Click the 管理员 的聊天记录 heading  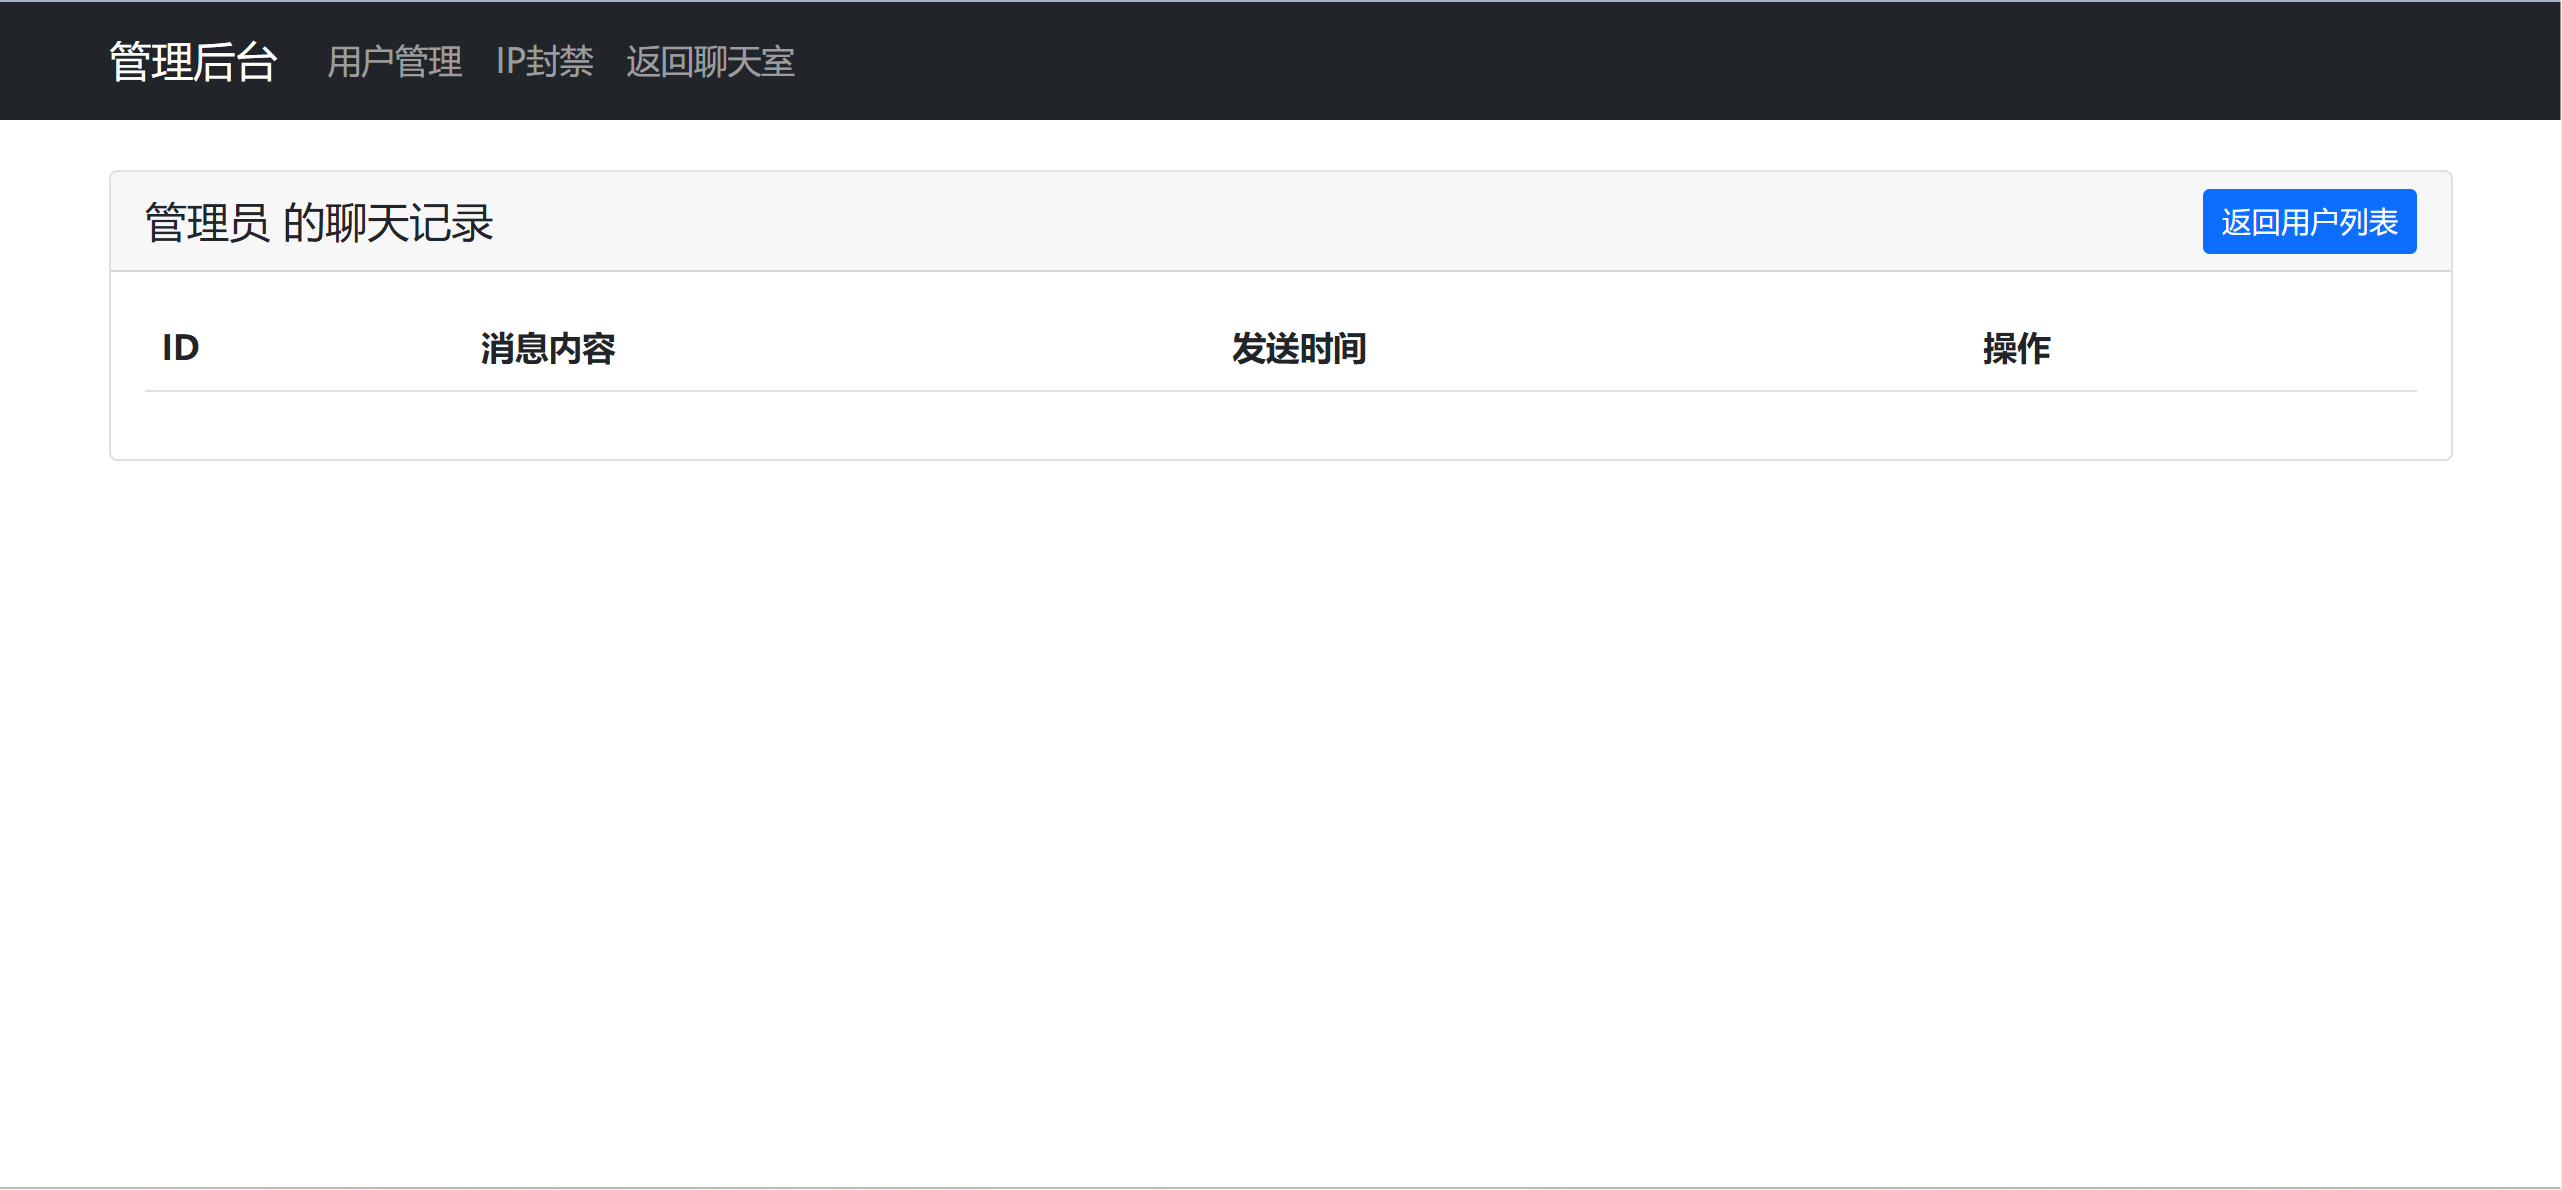[319, 222]
